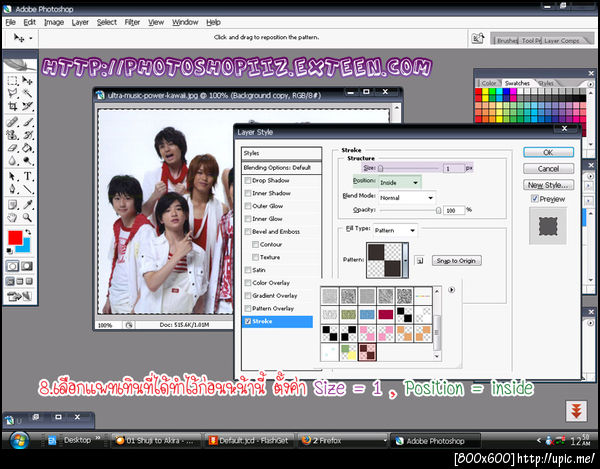
Task: Select the Hand tool
Action: (12, 218)
